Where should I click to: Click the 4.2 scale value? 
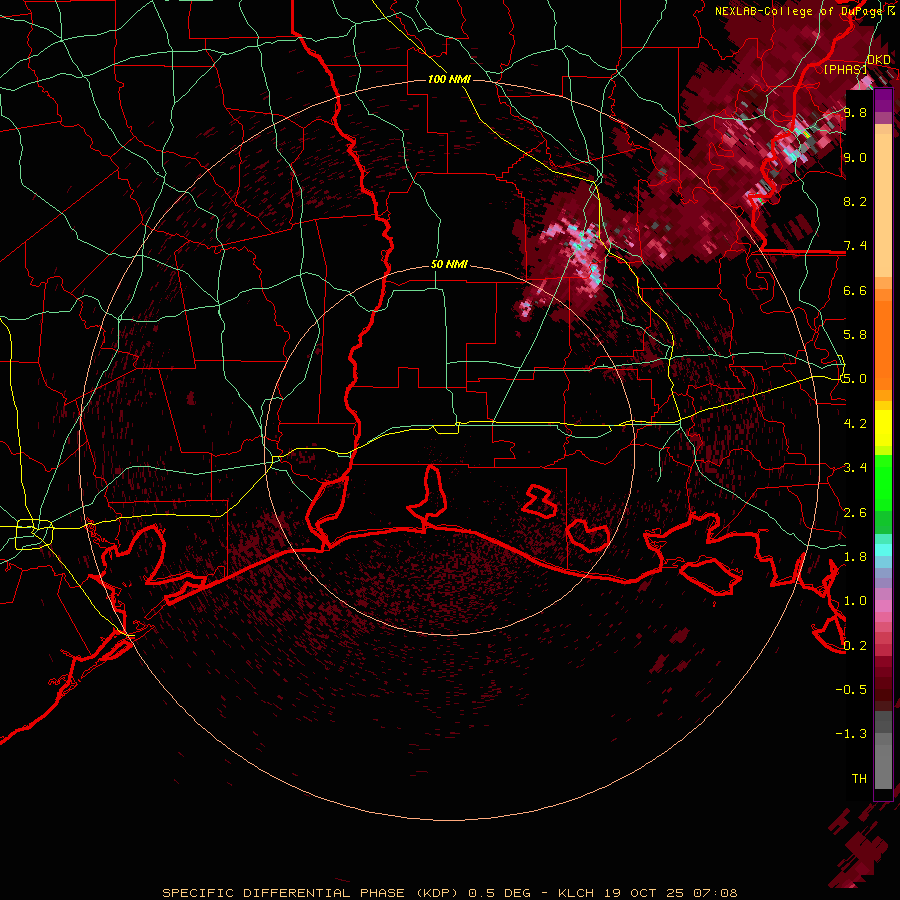[x=855, y=424]
